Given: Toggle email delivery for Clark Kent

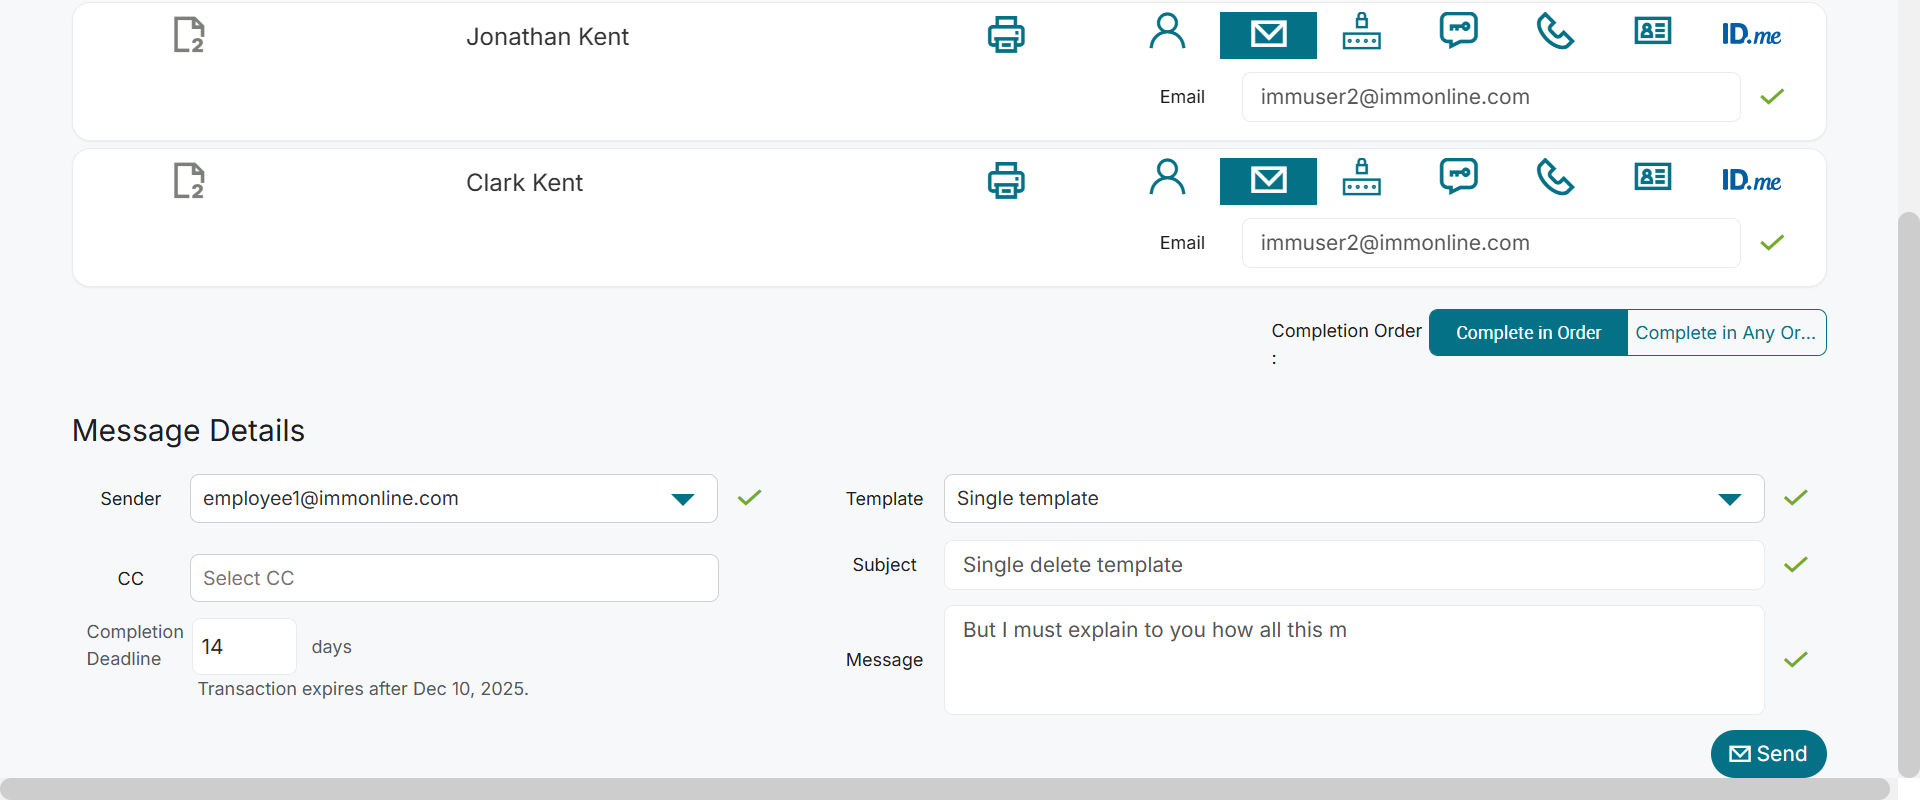Looking at the screenshot, I should pos(1268,181).
